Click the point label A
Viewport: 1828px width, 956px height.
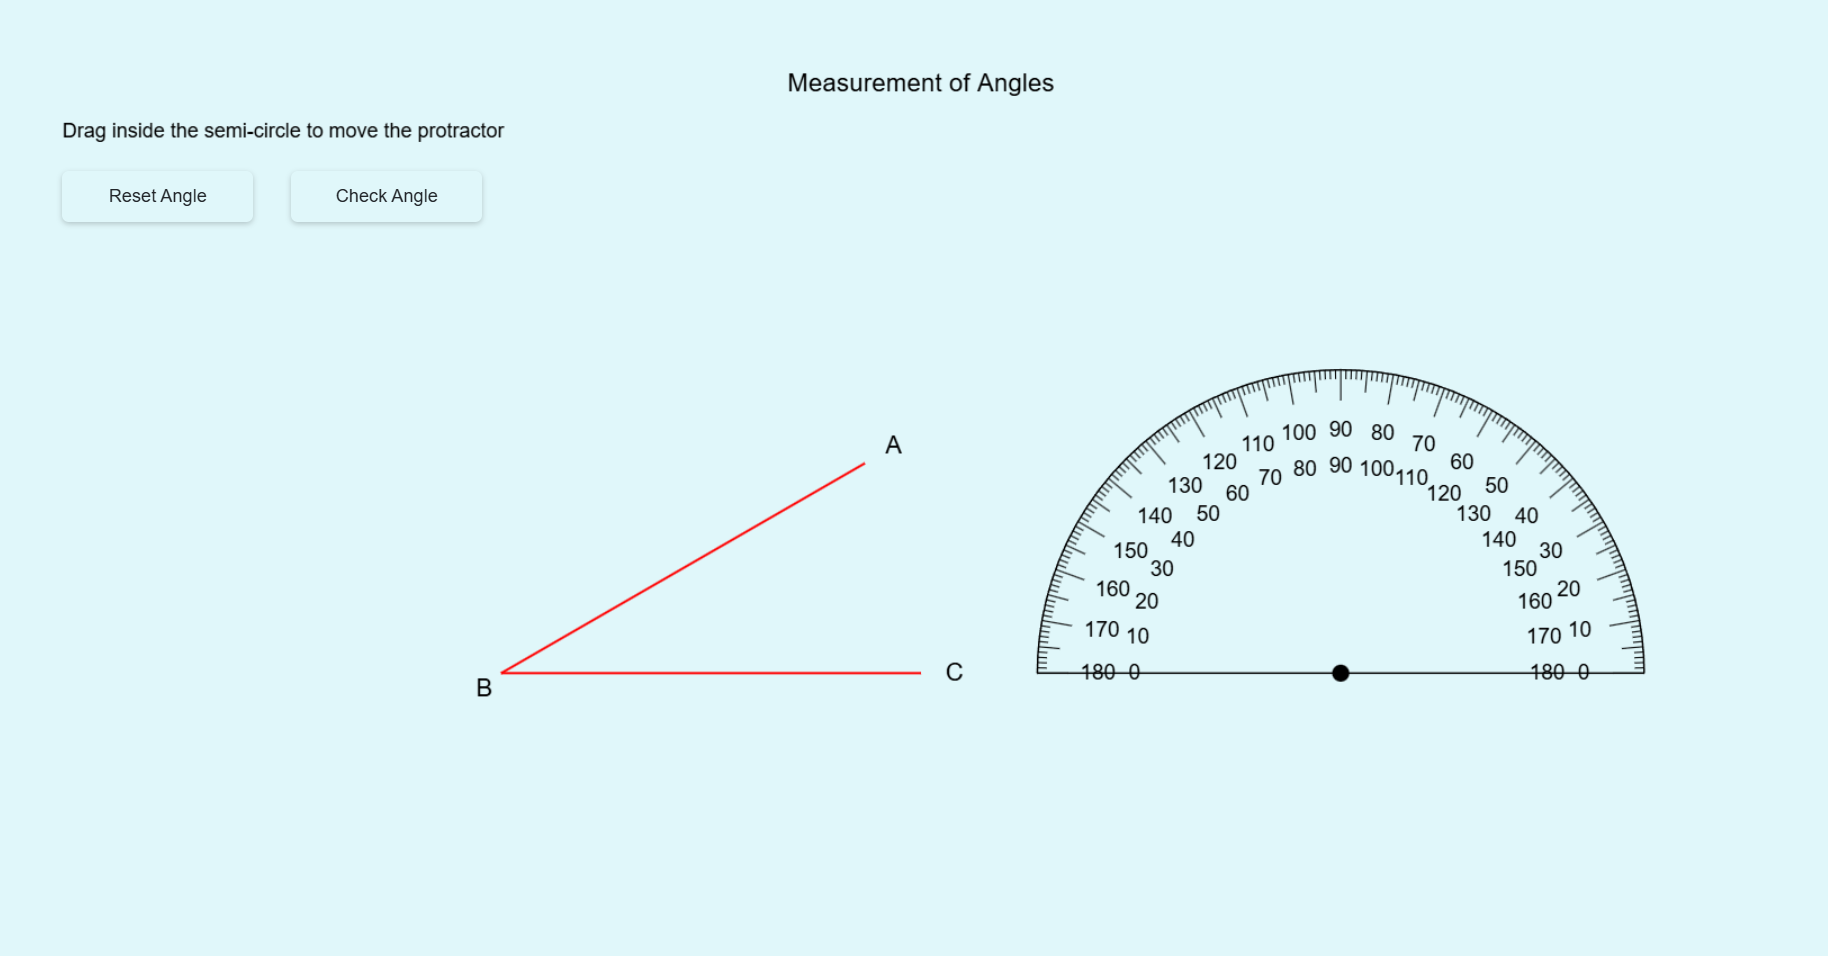pos(893,445)
